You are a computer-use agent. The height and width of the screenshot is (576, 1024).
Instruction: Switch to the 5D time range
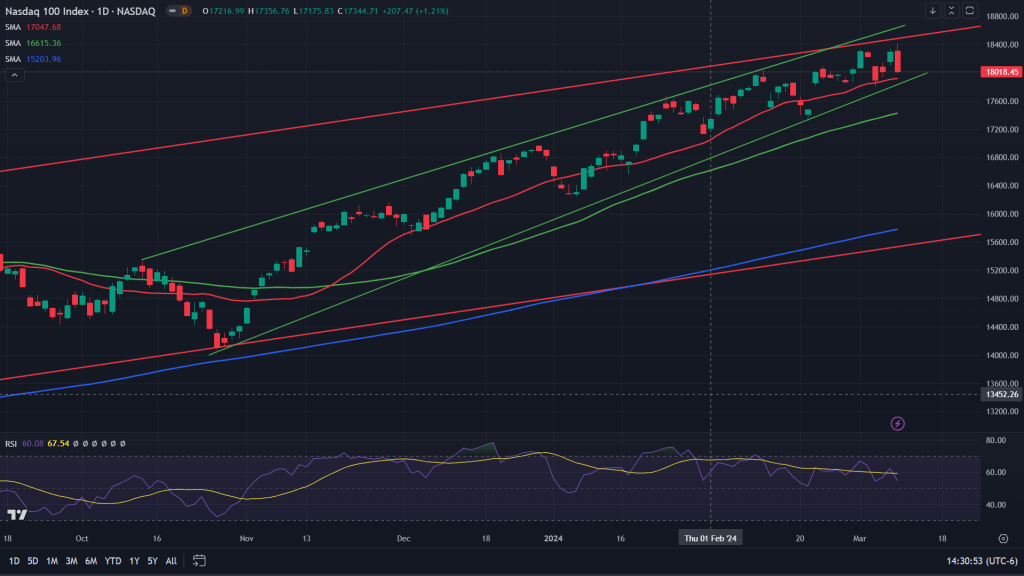[33, 561]
